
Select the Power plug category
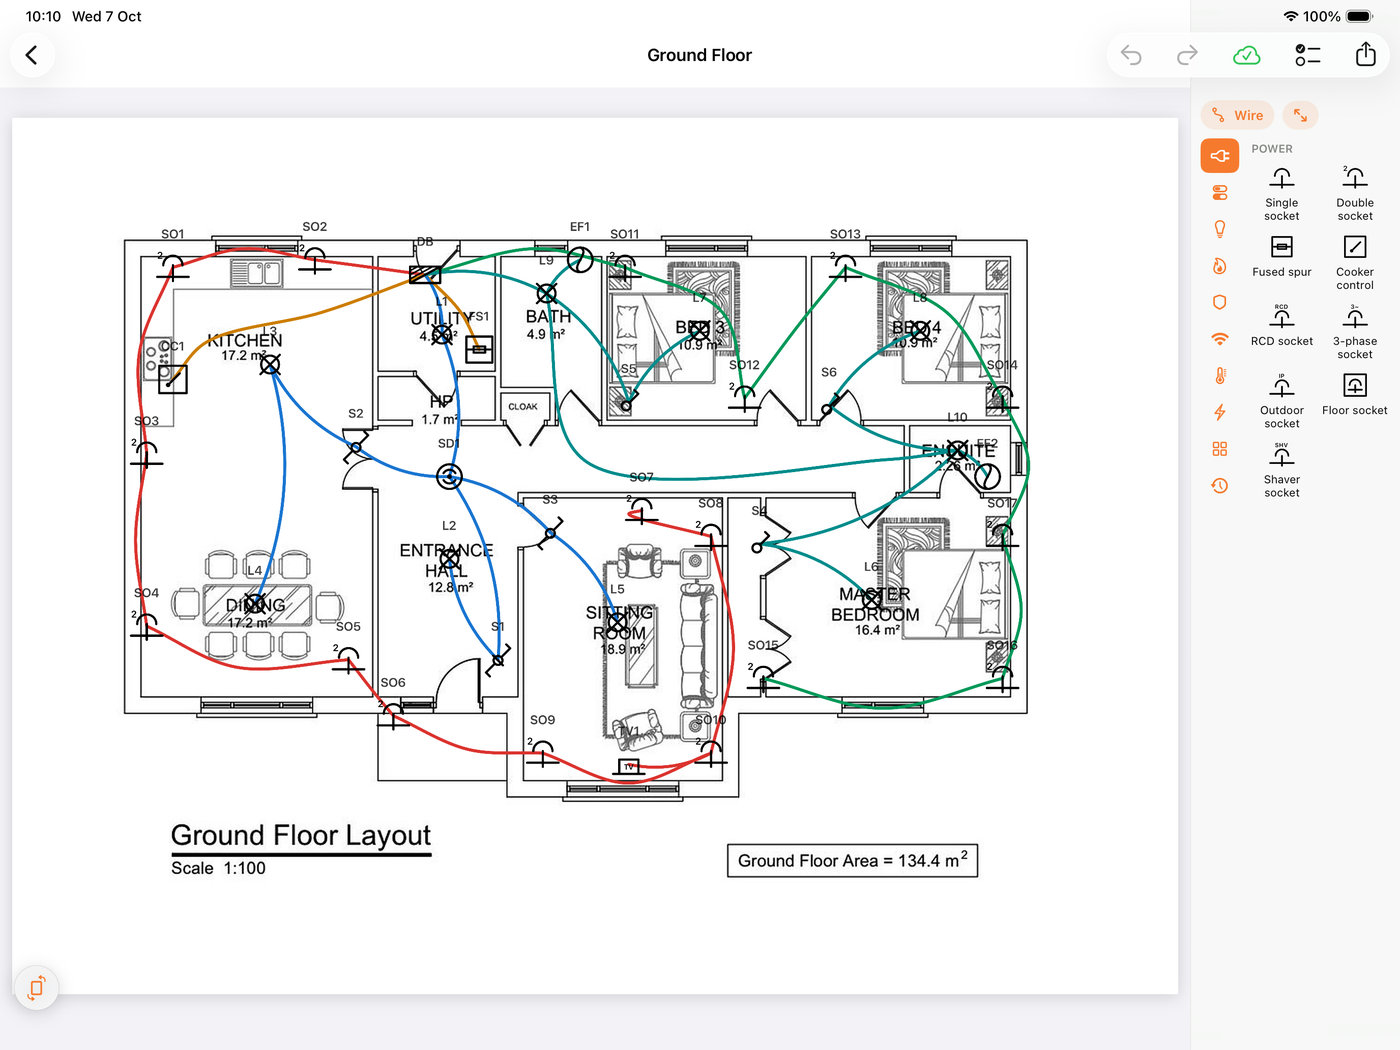coord(1220,156)
